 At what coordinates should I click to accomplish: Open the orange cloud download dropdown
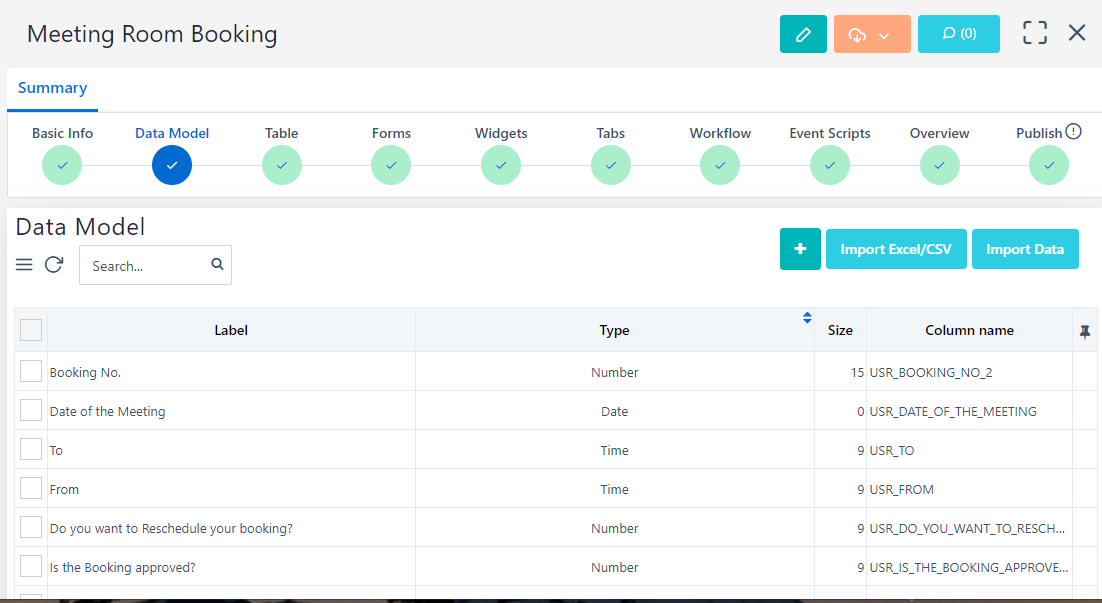point(871,34)
